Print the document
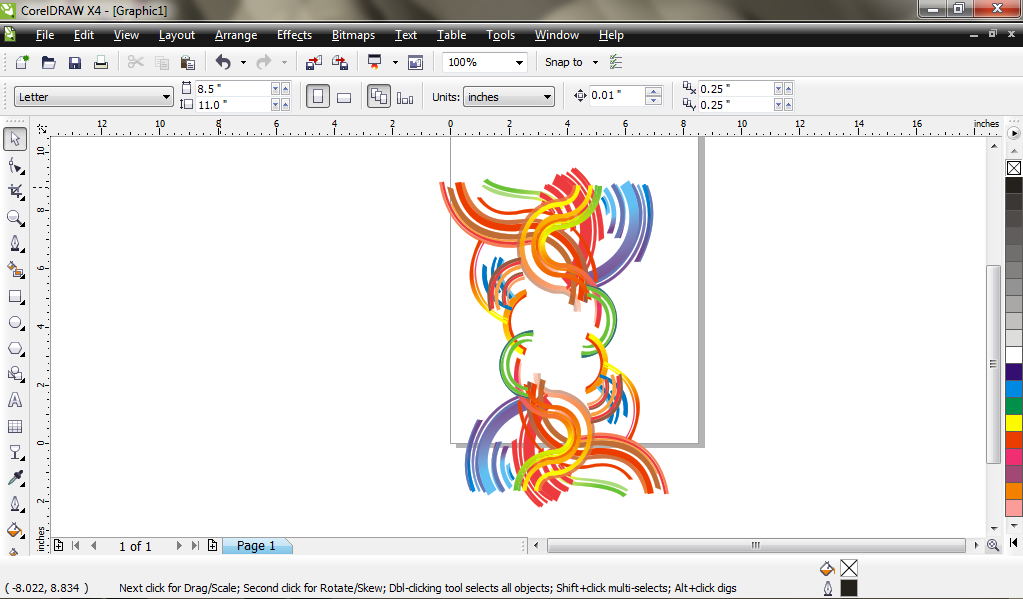 pos(101,62)
